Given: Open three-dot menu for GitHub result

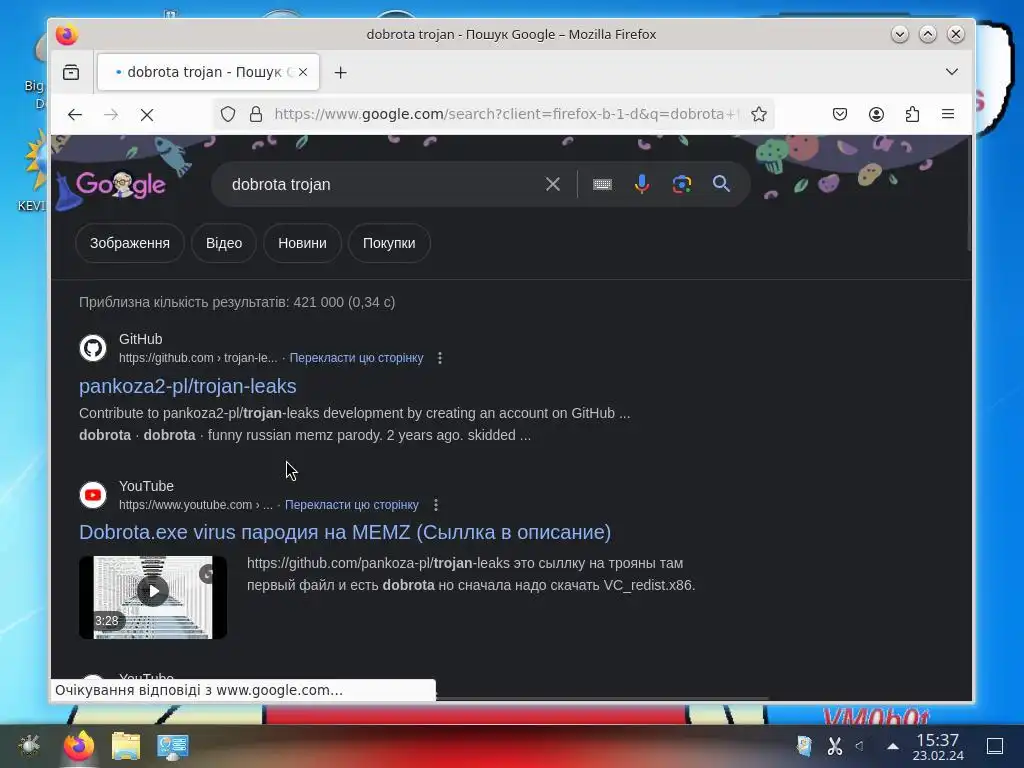Looking at the screenshot, I should point(440,358).
